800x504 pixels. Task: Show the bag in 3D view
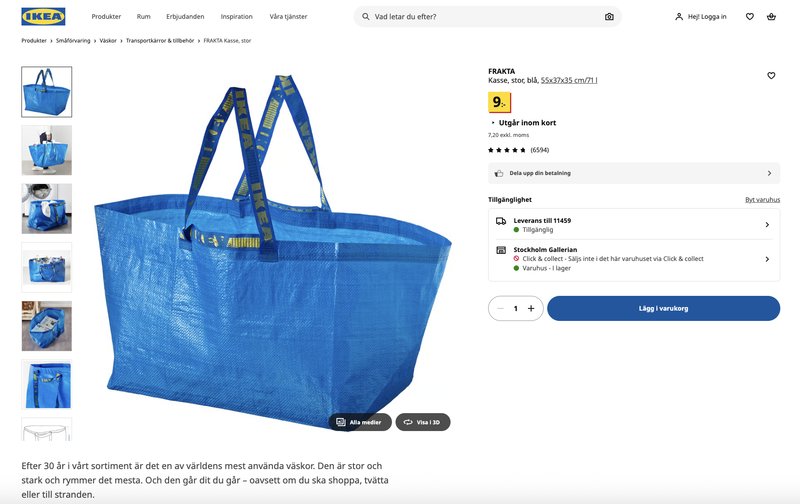[423, 422]
